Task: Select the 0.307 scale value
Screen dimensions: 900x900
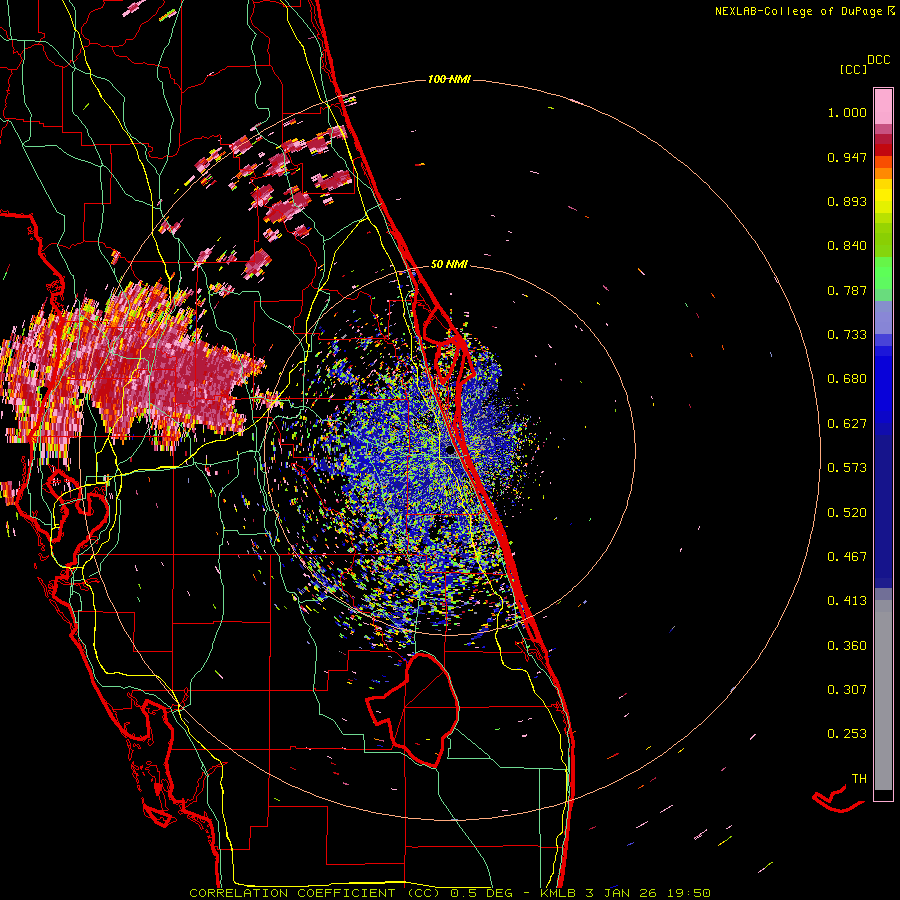Action: 847,690
